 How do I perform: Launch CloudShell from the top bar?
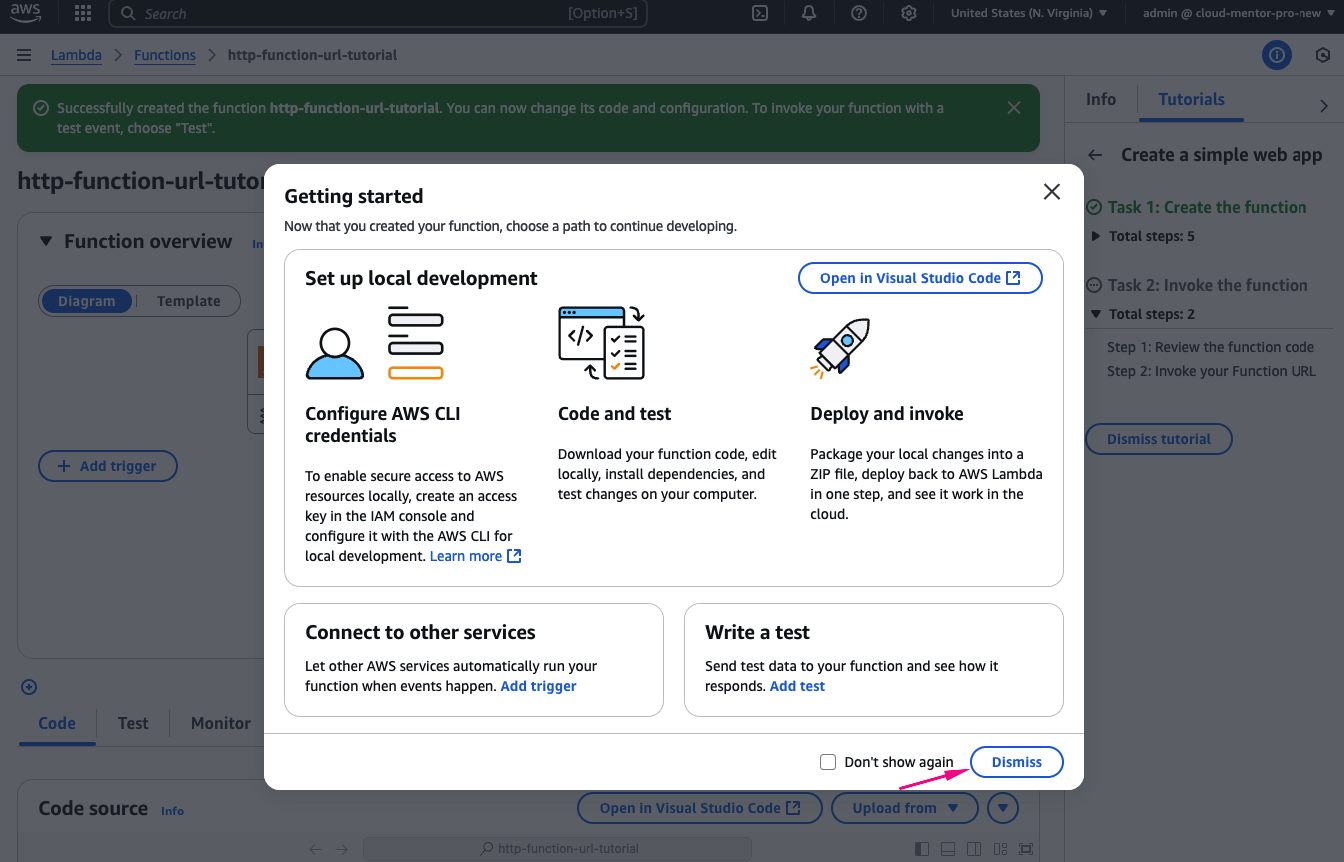click(760, 14)
